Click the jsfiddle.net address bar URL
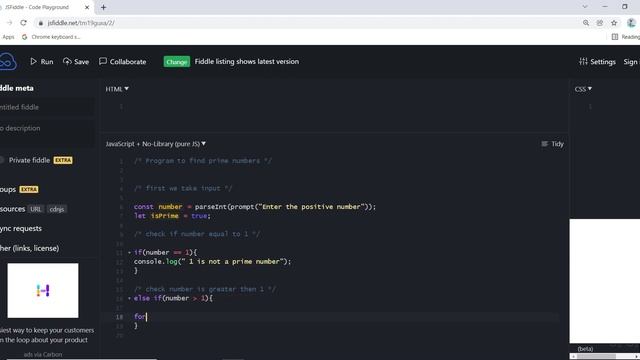Viewport: 640px width, 360px height. 81,23
